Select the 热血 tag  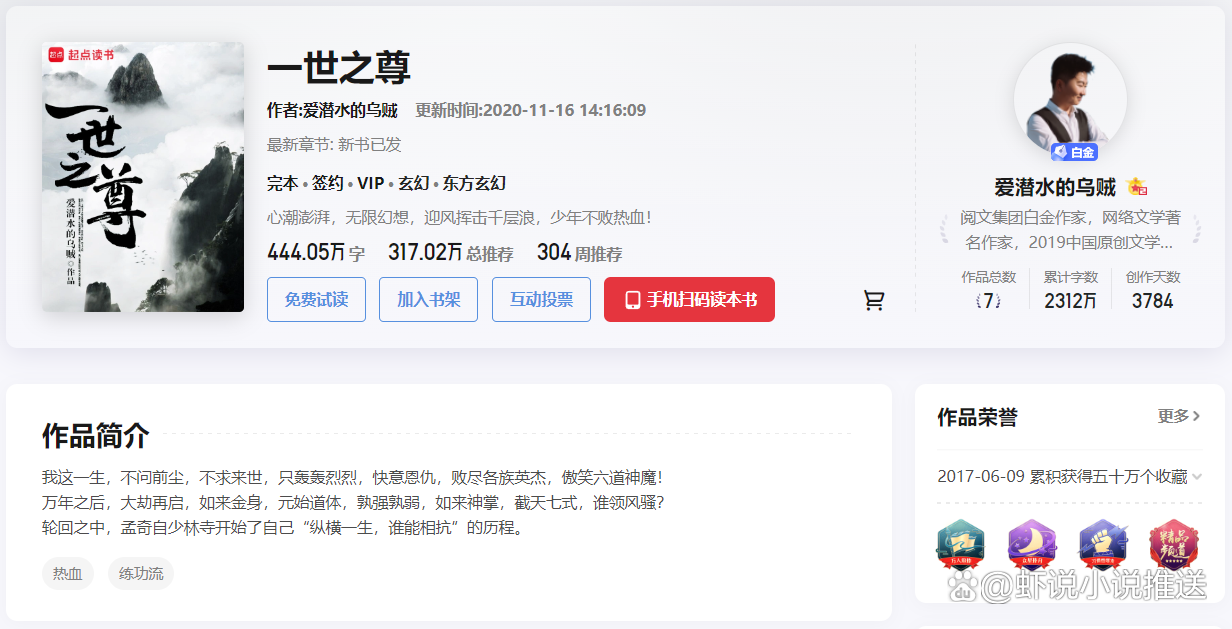[x=68, y=574]
